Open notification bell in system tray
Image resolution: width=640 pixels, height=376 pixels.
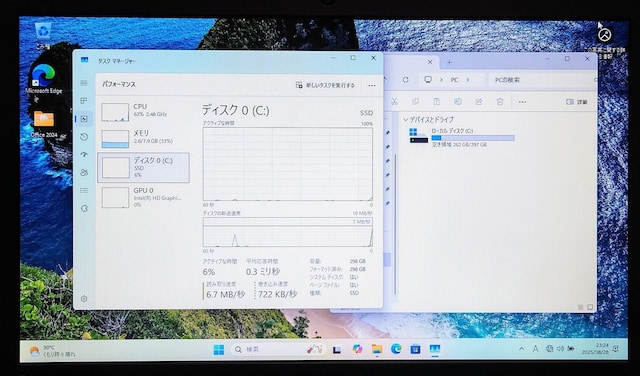[x=616, y=349]
